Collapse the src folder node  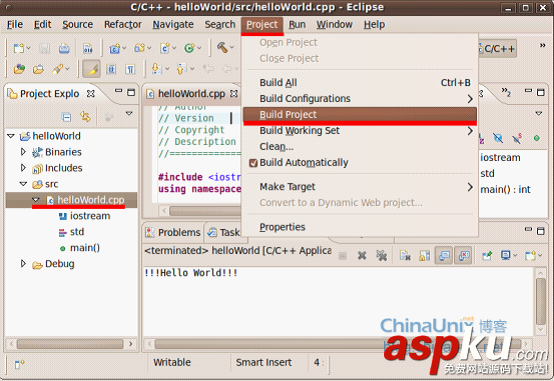(x=23, y=184)
